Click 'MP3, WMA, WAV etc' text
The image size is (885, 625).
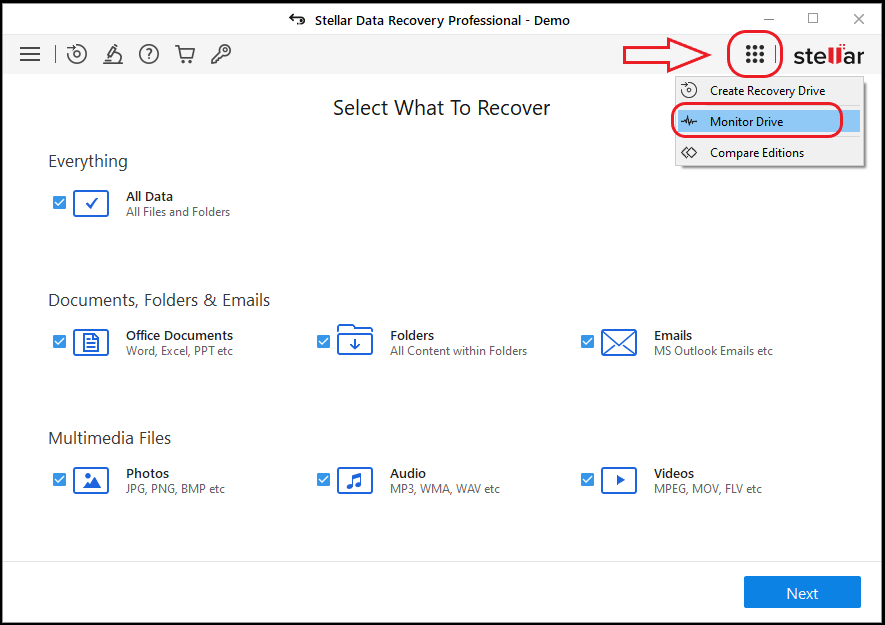click(x=445, y=489)
